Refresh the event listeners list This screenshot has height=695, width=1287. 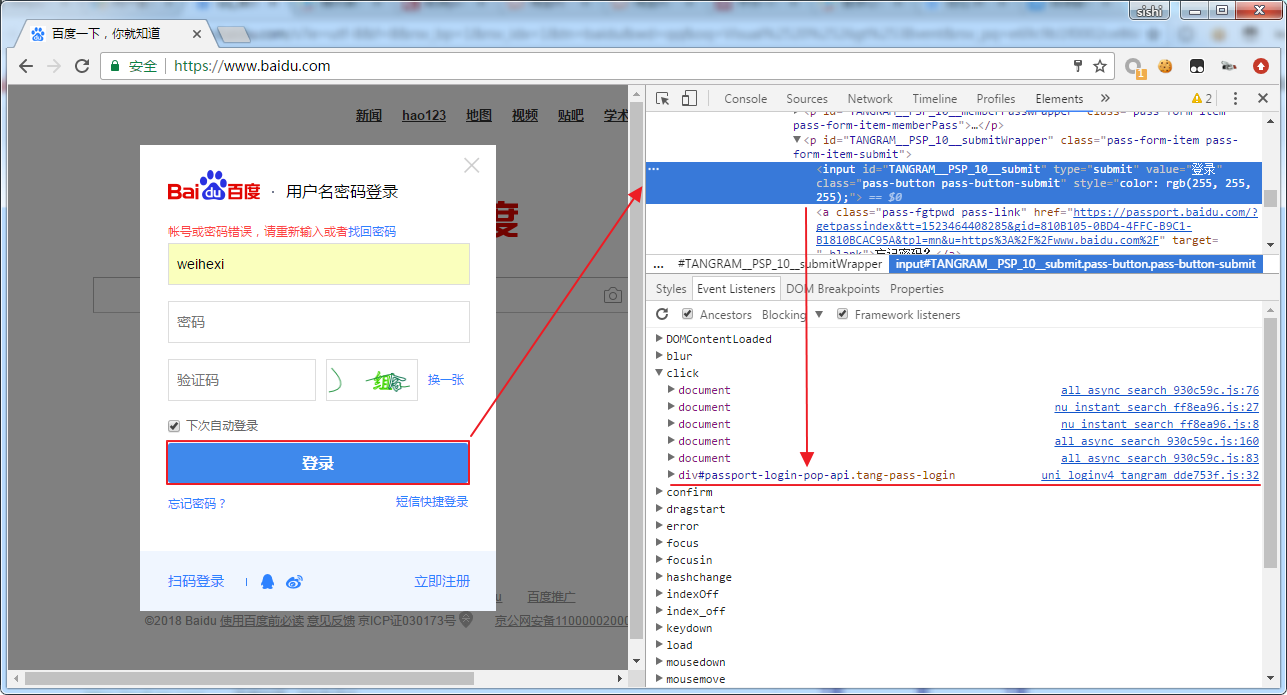tap(662, 314)
